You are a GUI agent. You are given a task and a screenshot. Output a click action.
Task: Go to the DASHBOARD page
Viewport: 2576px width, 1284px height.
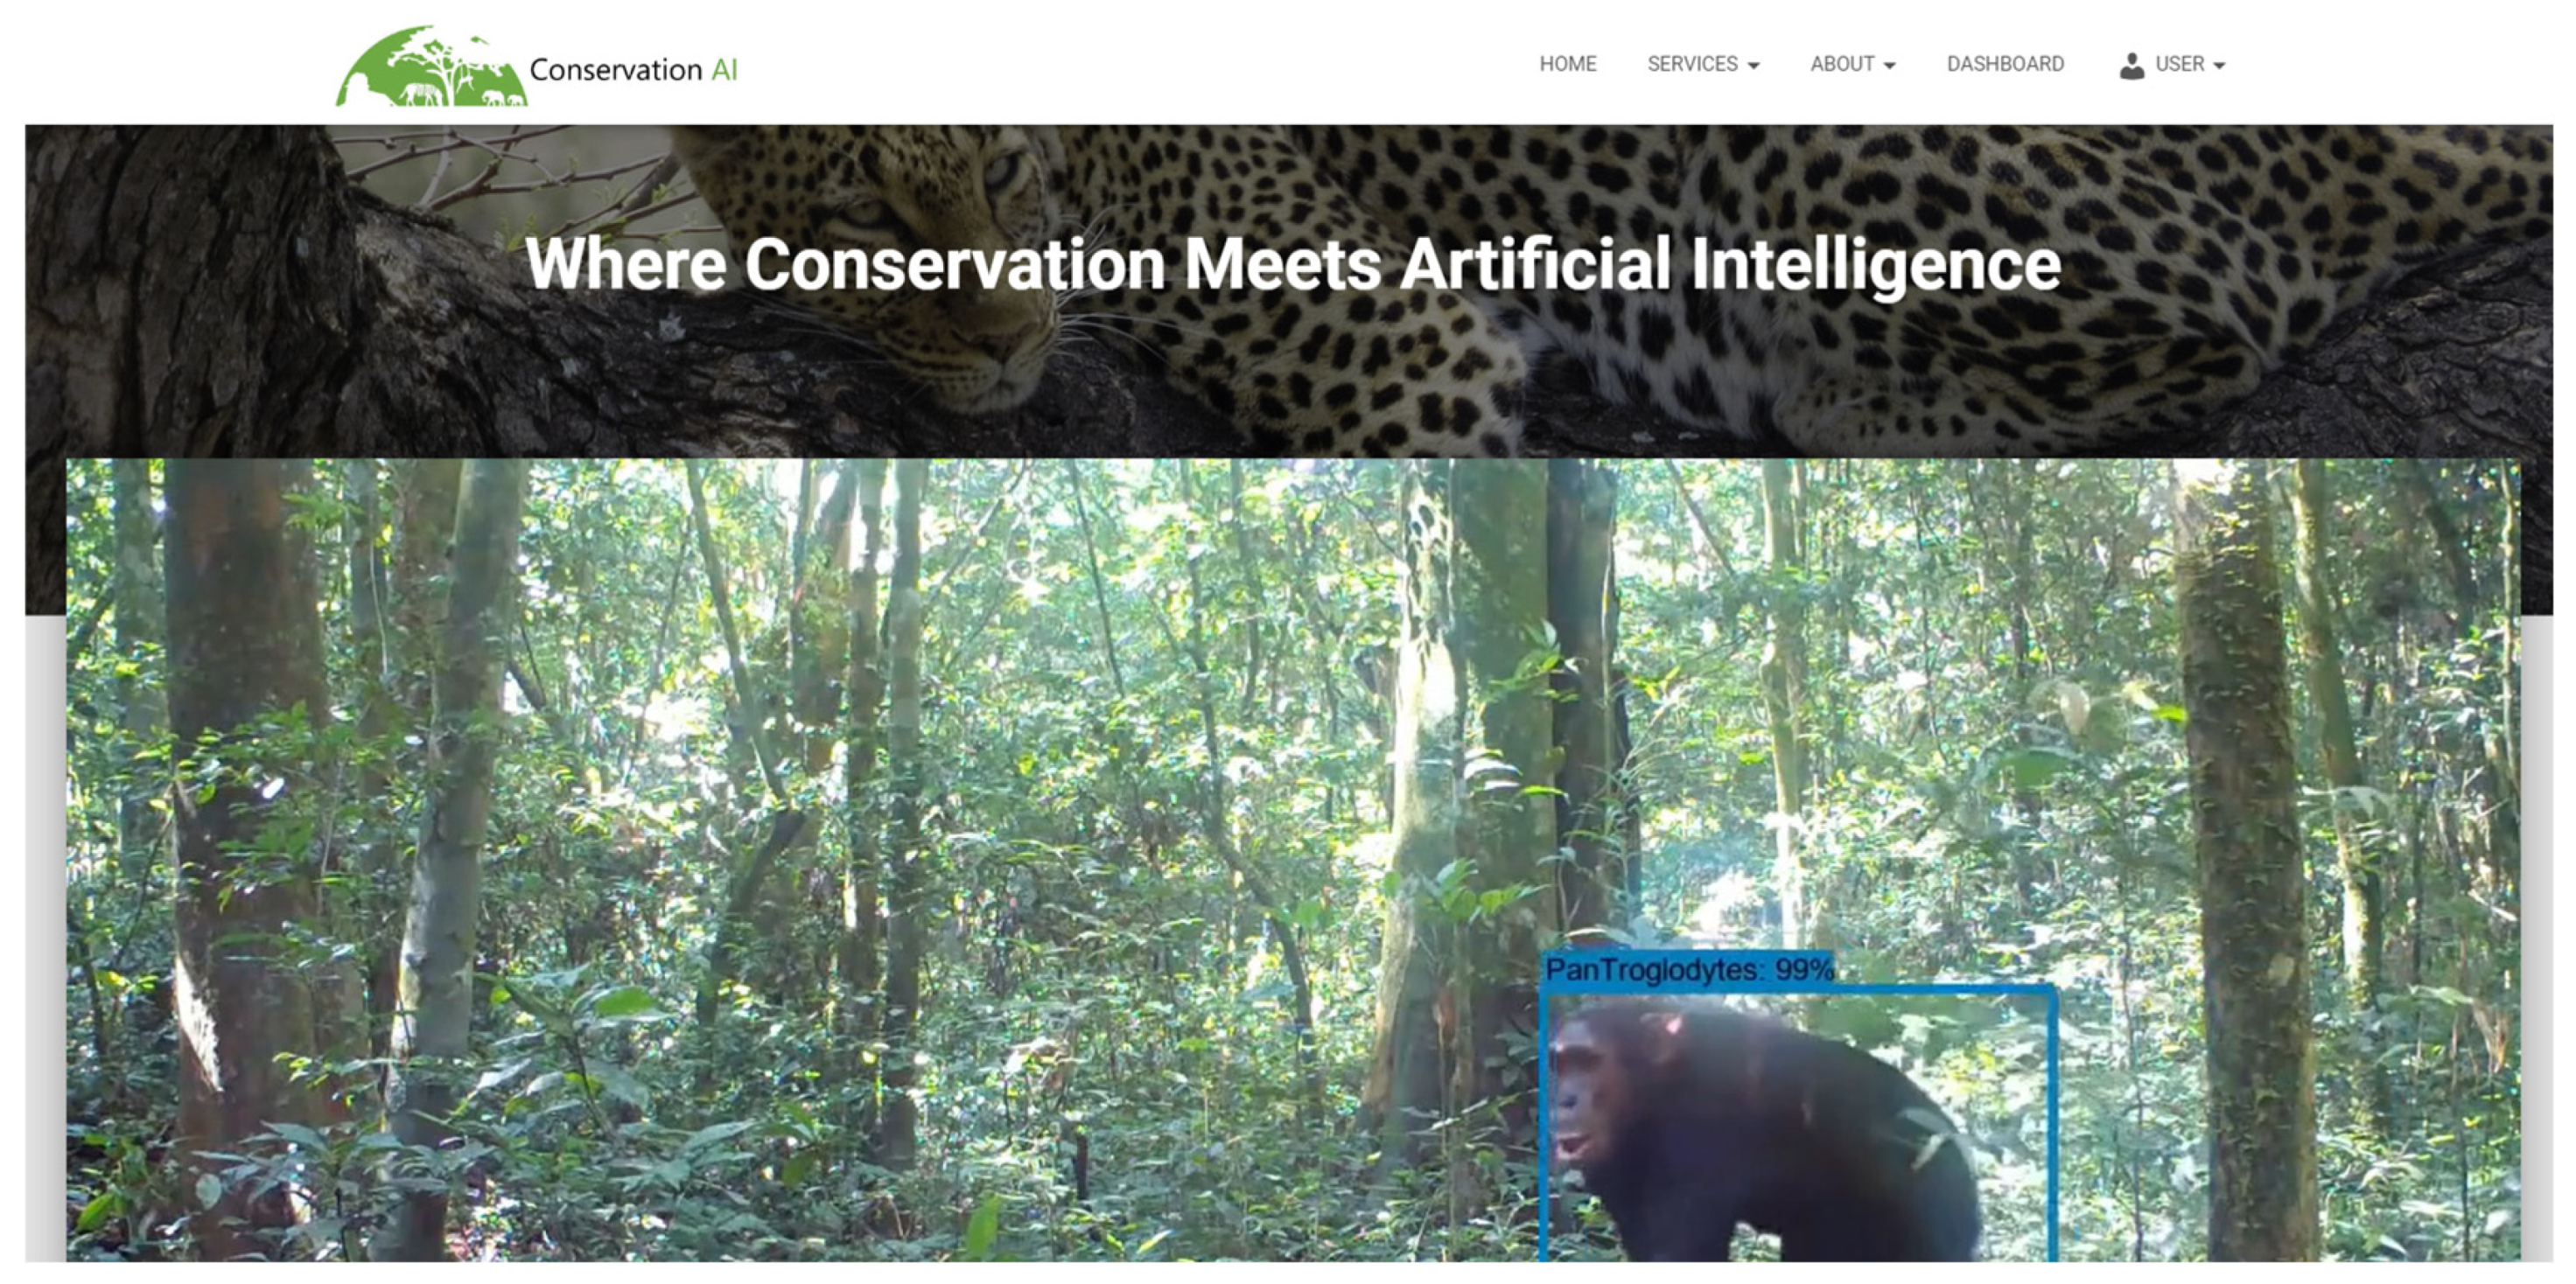pyautogui.click(x=2005, y=64)
